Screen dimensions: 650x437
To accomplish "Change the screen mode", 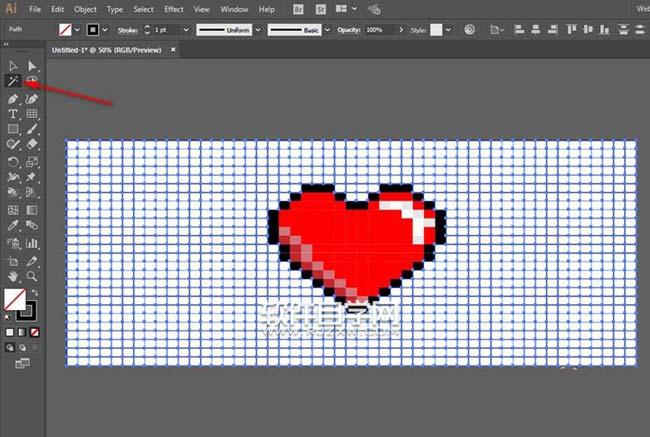I will coord(22,363).
